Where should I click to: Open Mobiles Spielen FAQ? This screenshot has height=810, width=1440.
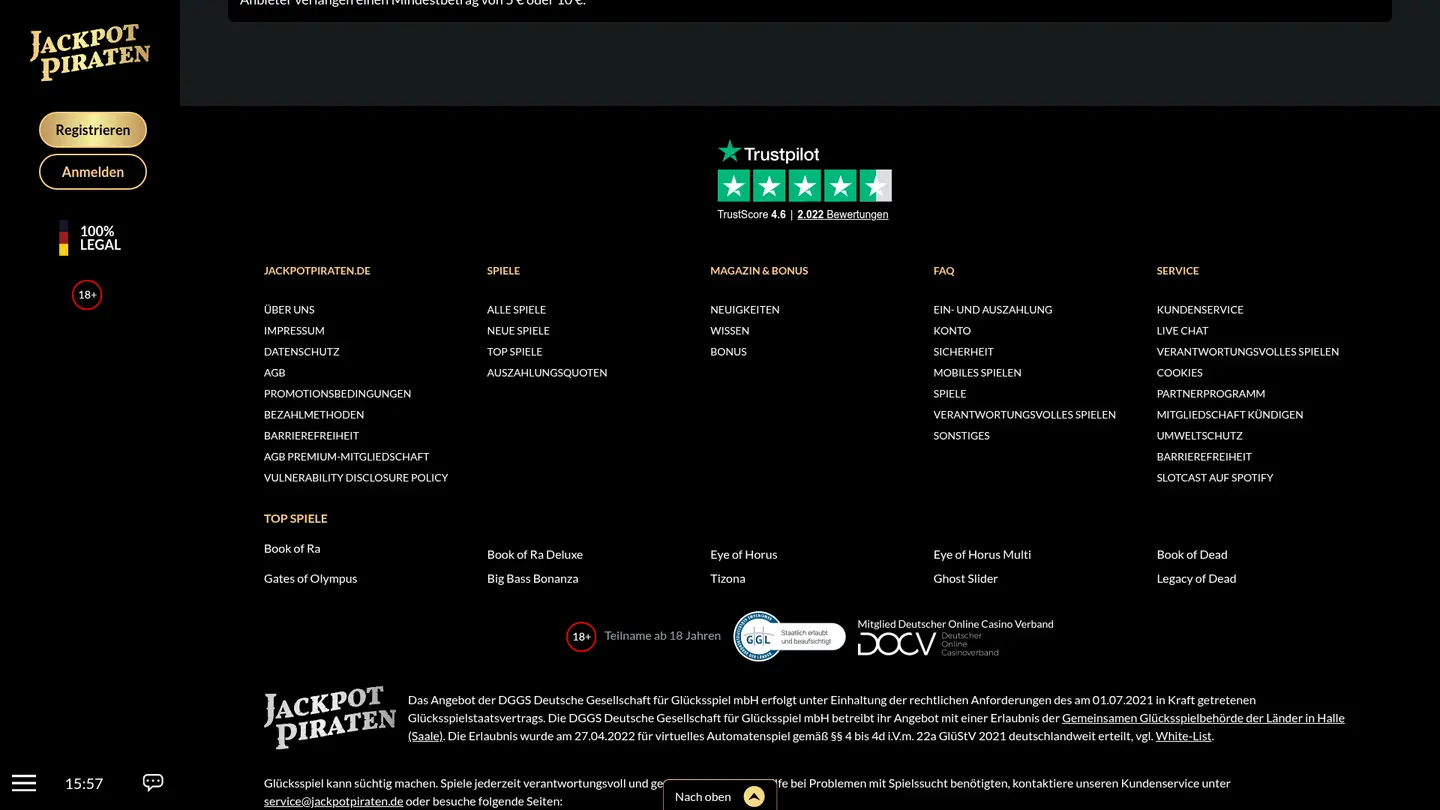point(977,373)
